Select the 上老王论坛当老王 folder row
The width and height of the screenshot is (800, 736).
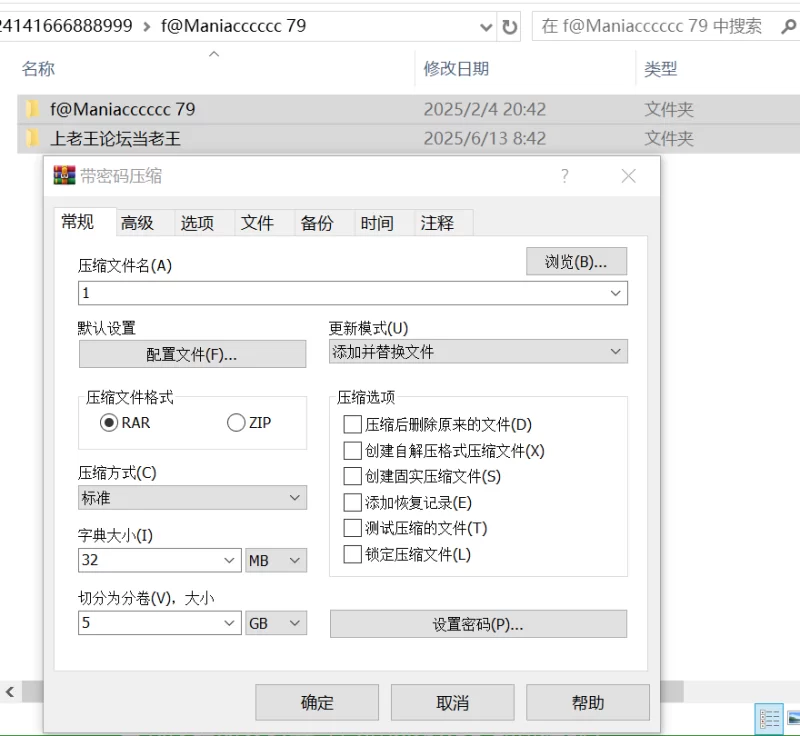[x=408, y=138]
